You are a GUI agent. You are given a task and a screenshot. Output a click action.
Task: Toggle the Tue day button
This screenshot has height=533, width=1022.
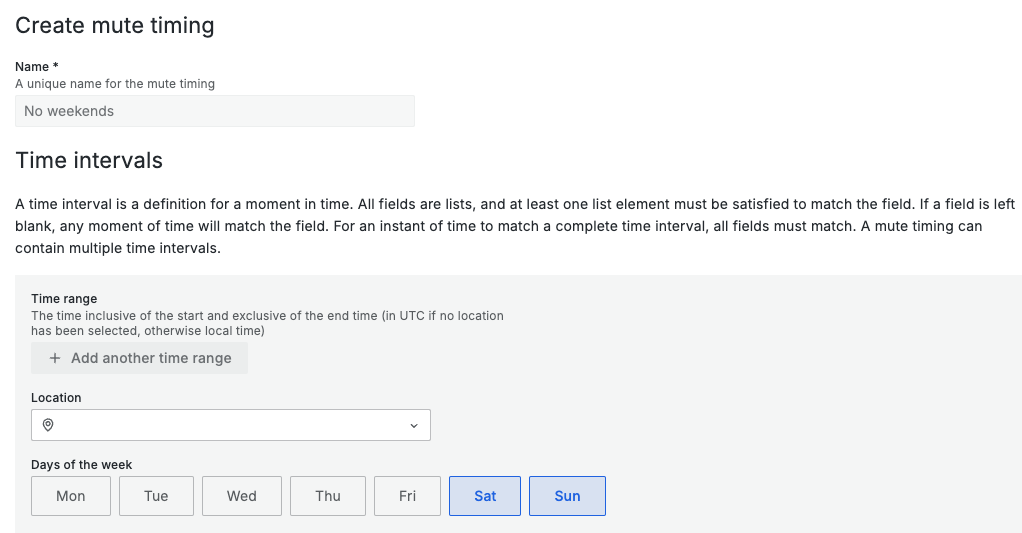point(156,496)
